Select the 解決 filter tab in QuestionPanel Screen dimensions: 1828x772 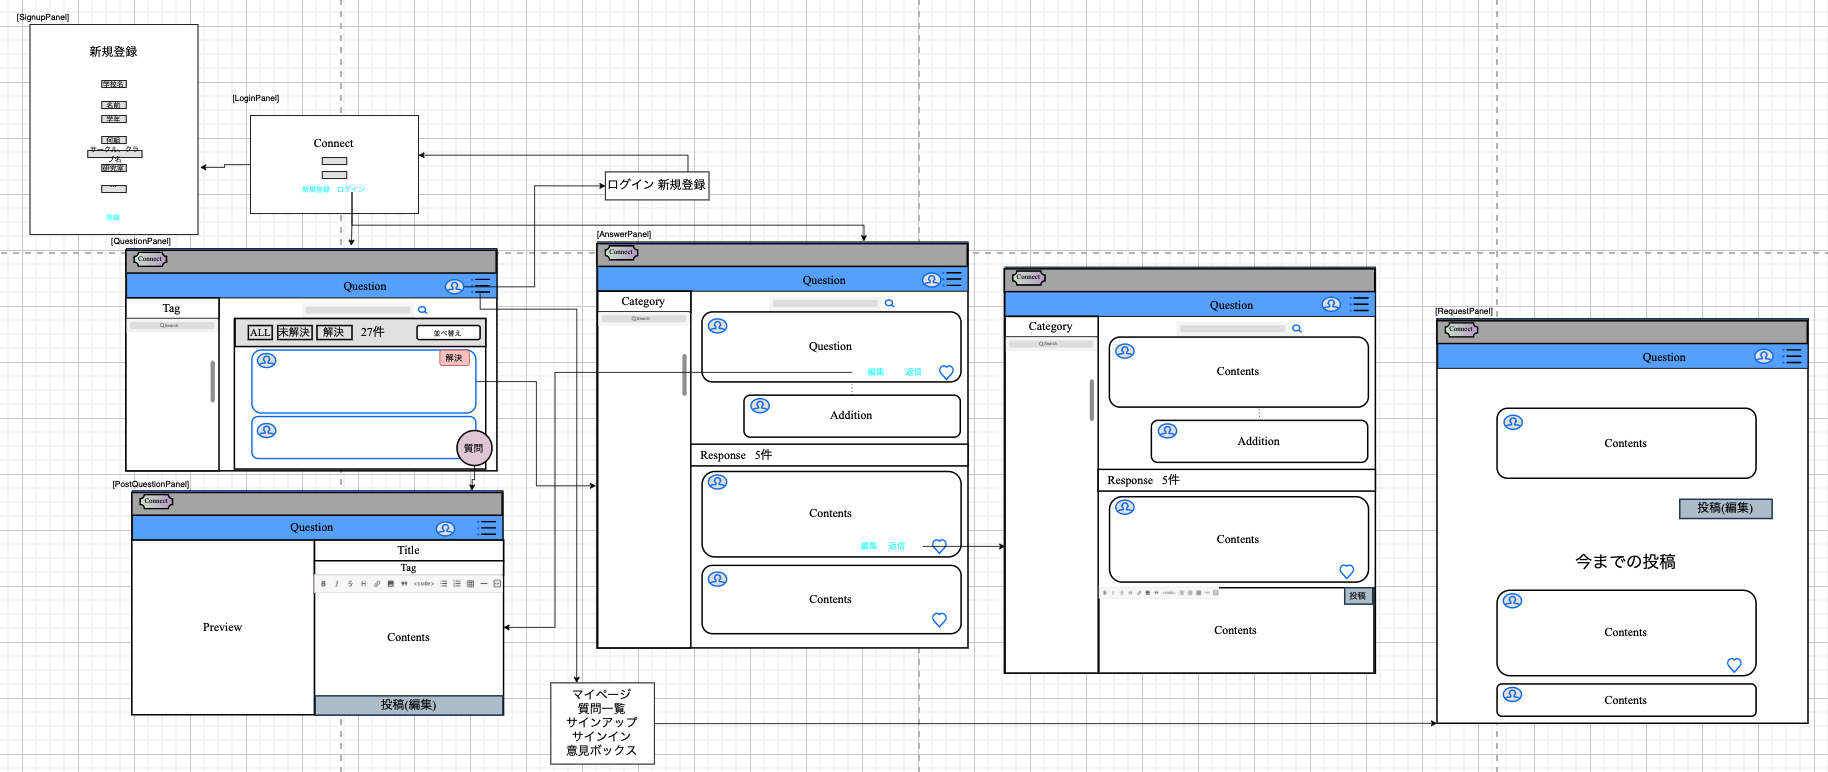coord(334,332)
